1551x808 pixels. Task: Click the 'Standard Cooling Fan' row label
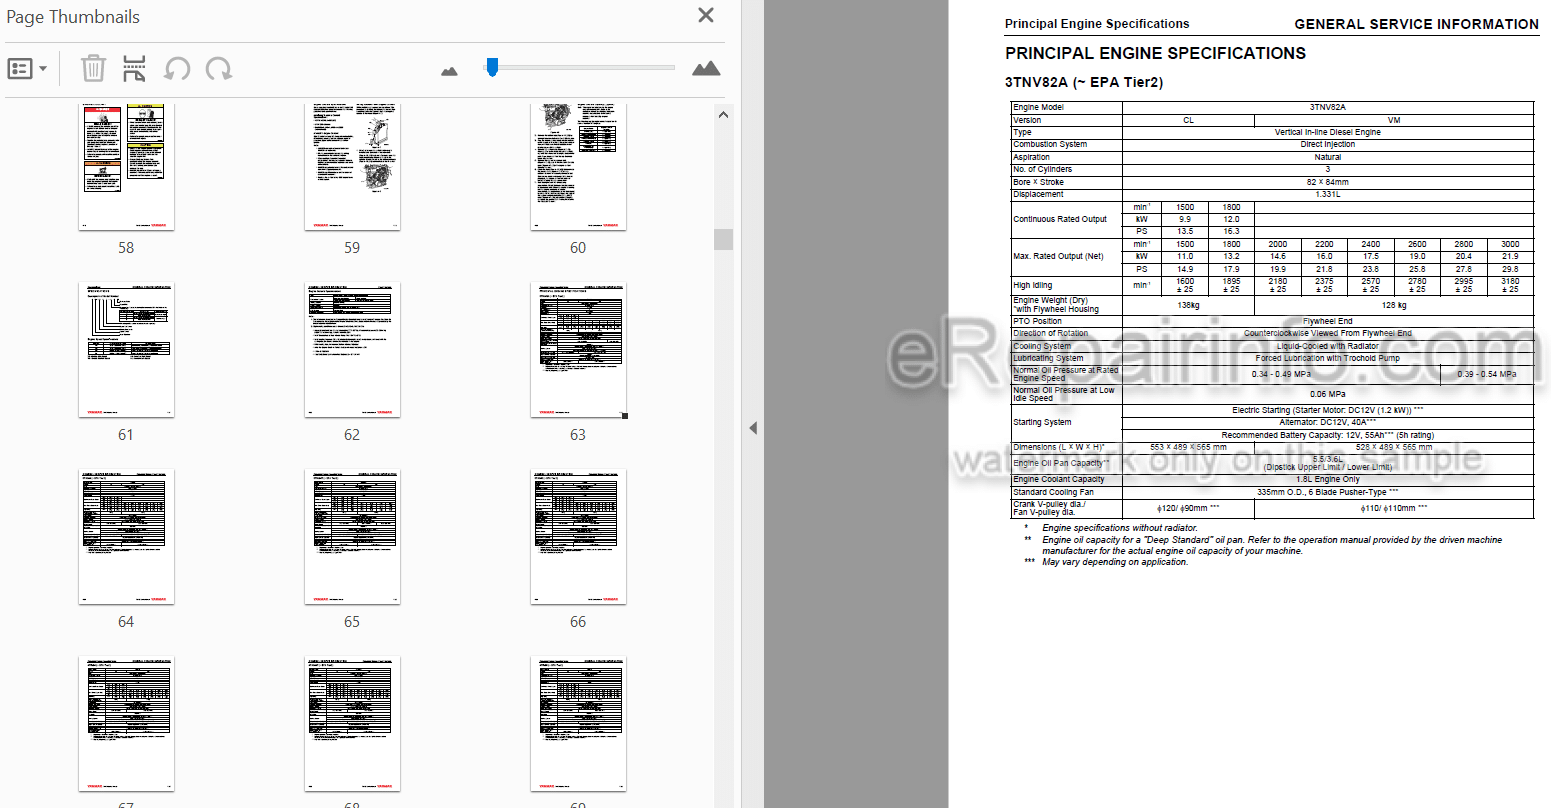click(x=1053, y=492)
